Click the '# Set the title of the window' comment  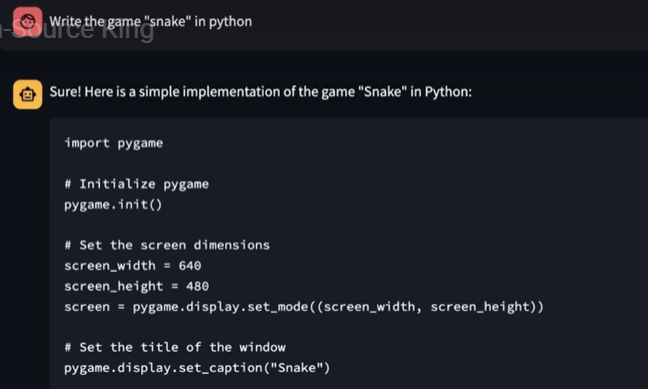pos(175,347)
